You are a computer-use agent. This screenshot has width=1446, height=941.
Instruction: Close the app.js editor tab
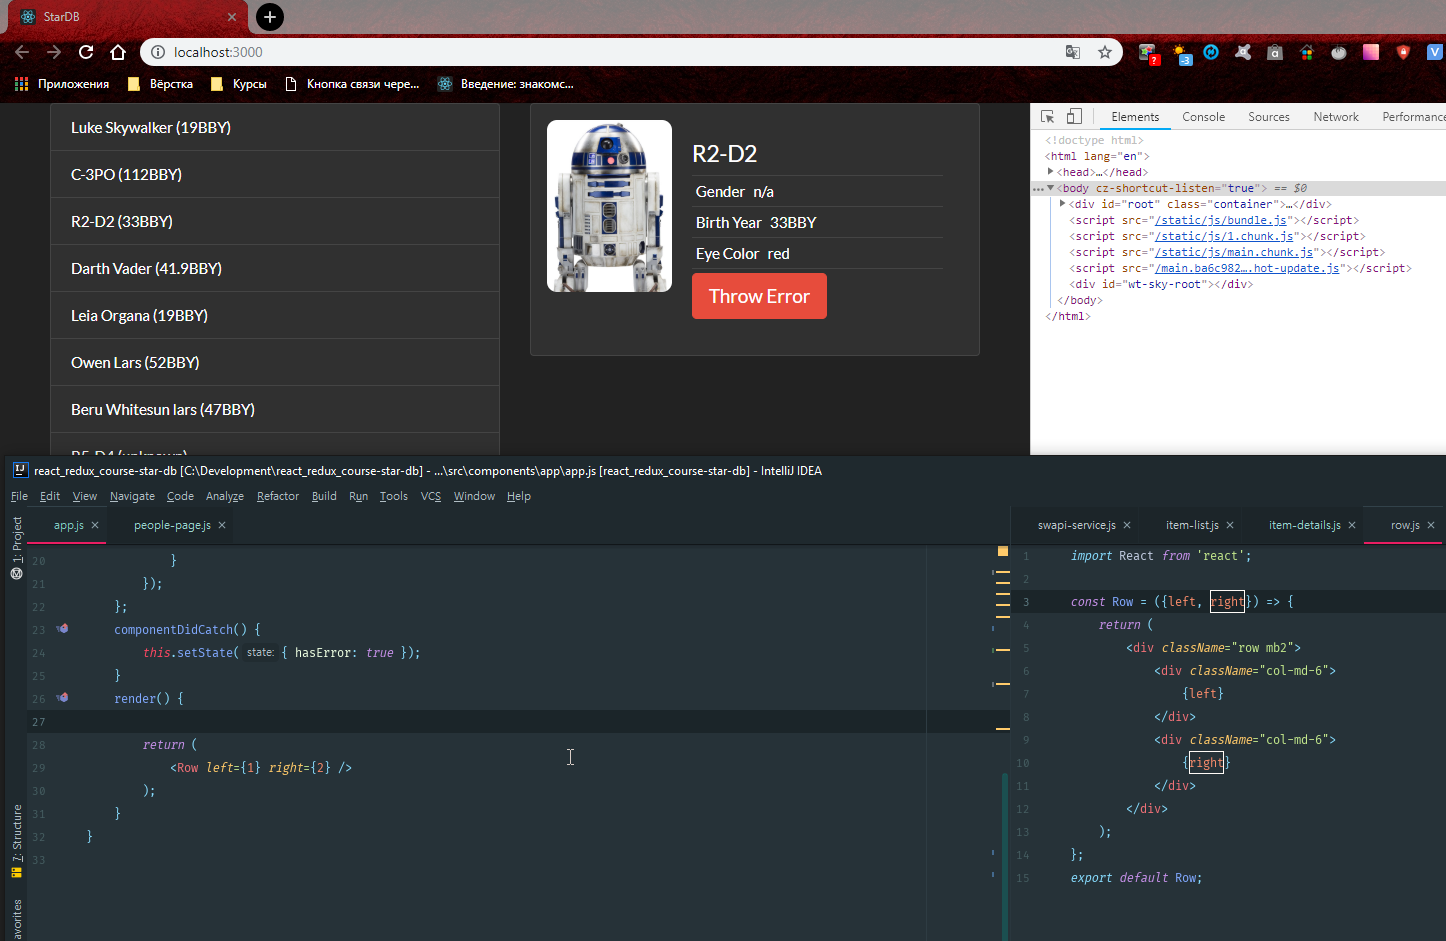[x=95, y=525]
